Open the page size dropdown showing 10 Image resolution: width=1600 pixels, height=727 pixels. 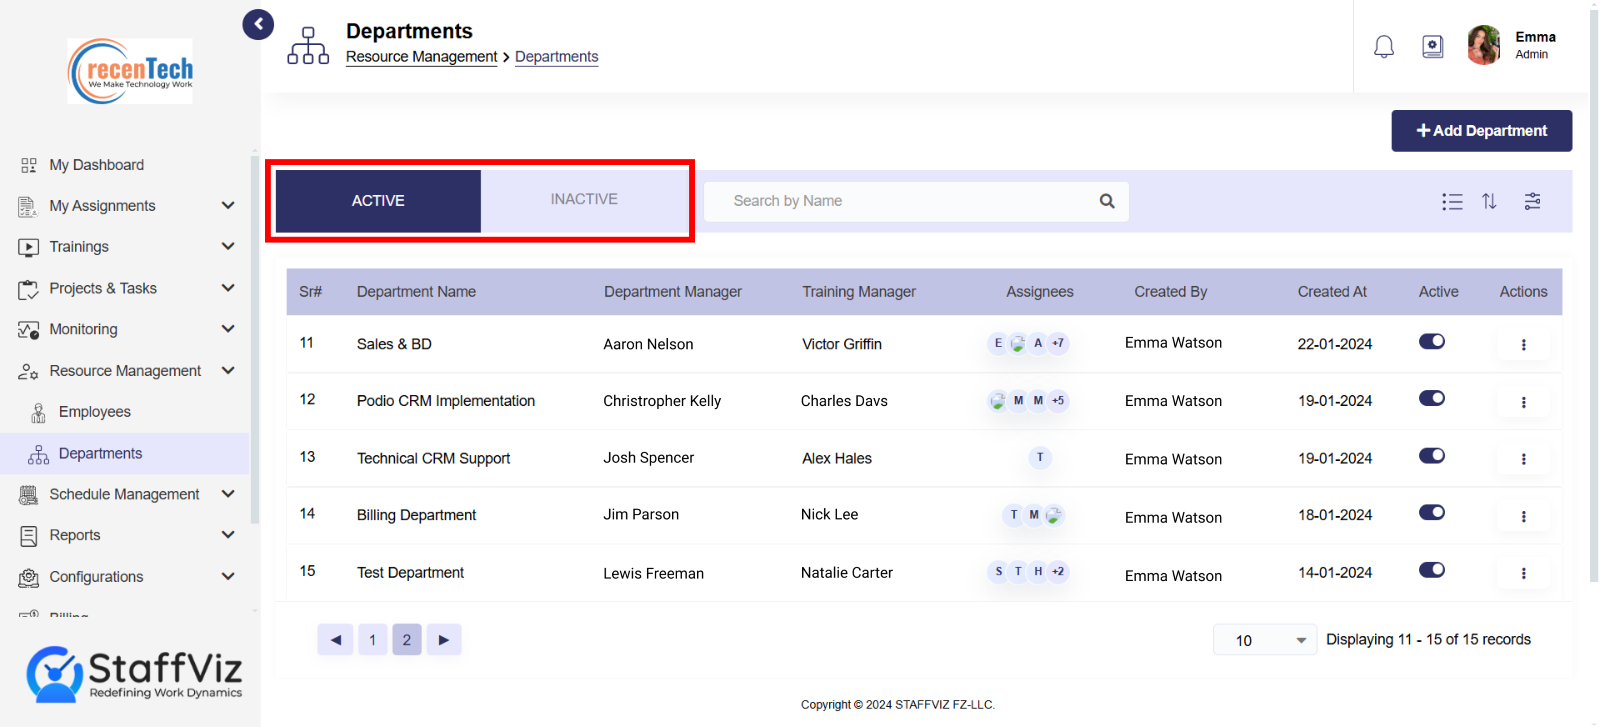(1264, 640)
